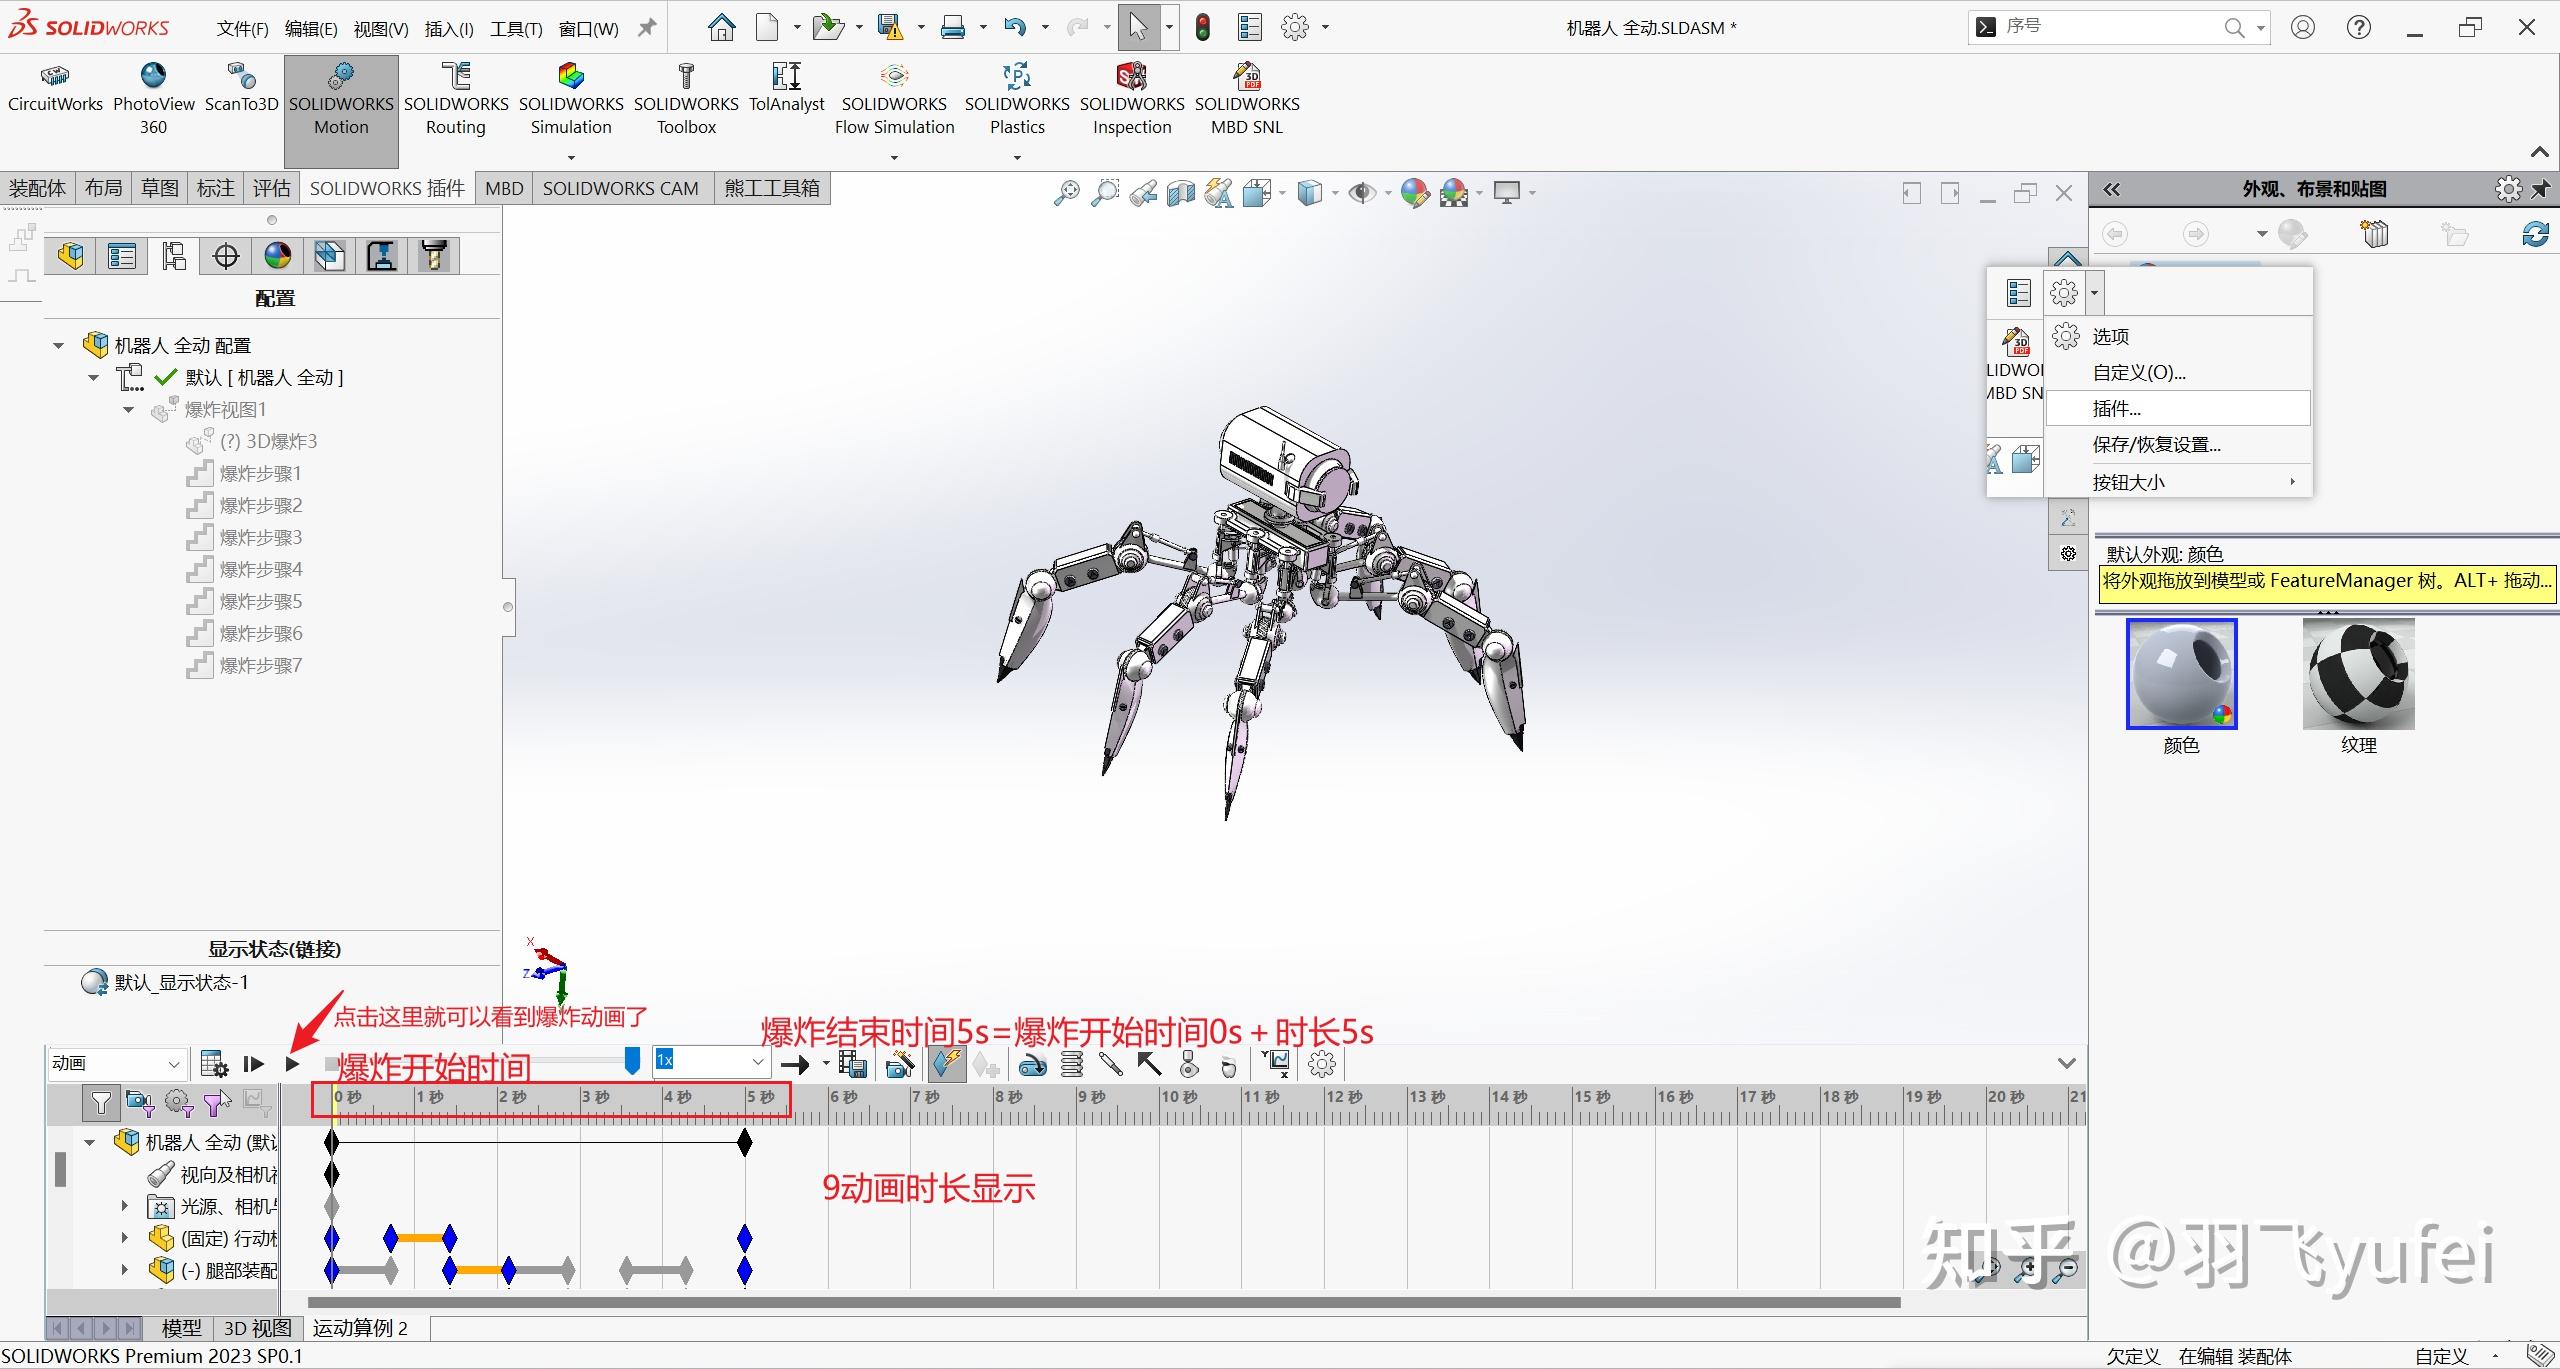
Task: Open Motion Study Properties gear
Action: [x=1322, y=1064]
